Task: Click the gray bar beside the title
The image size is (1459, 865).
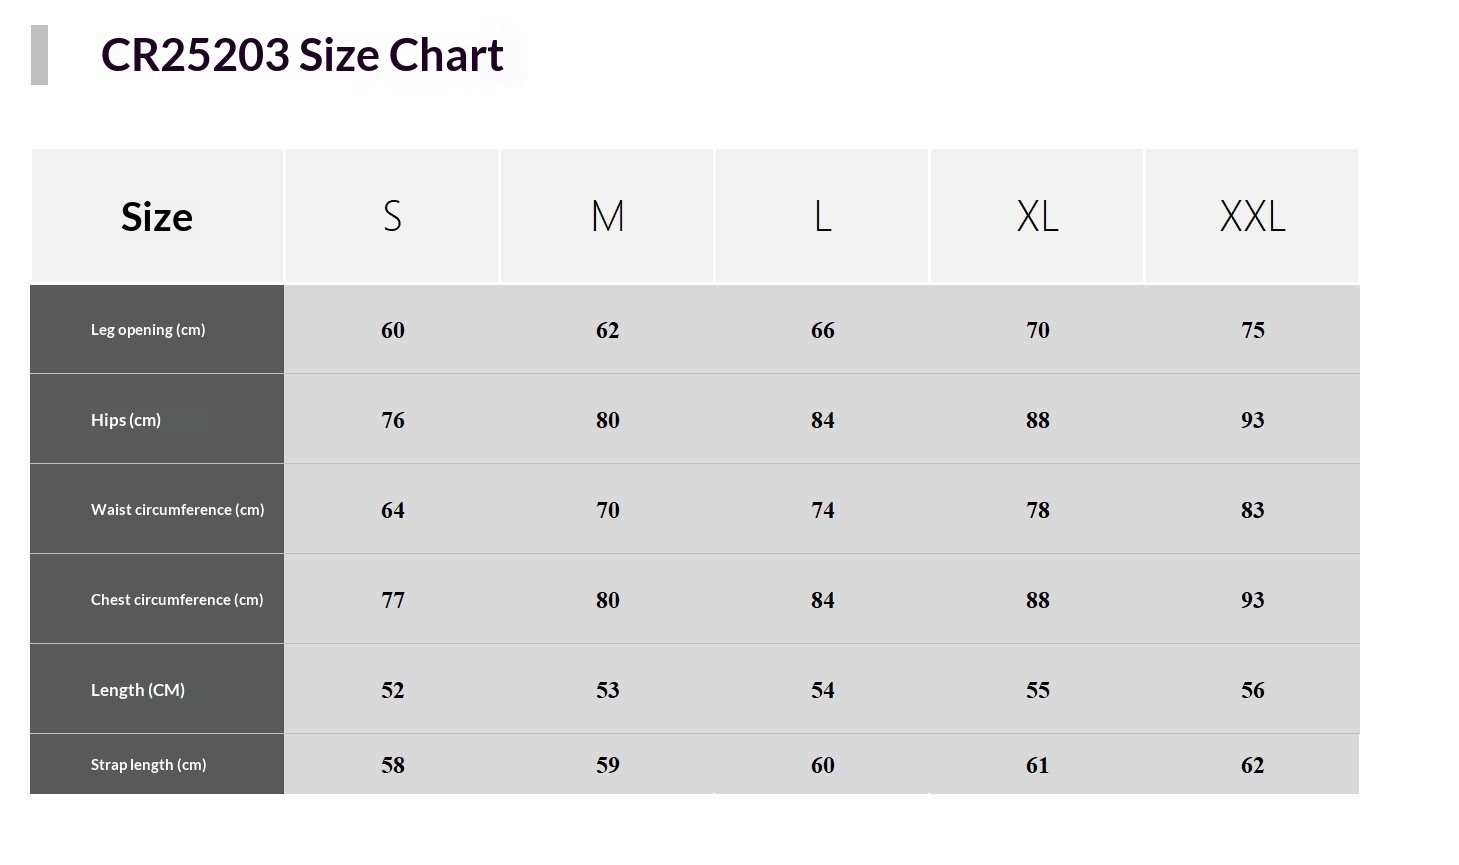Action: pos(40,56)
